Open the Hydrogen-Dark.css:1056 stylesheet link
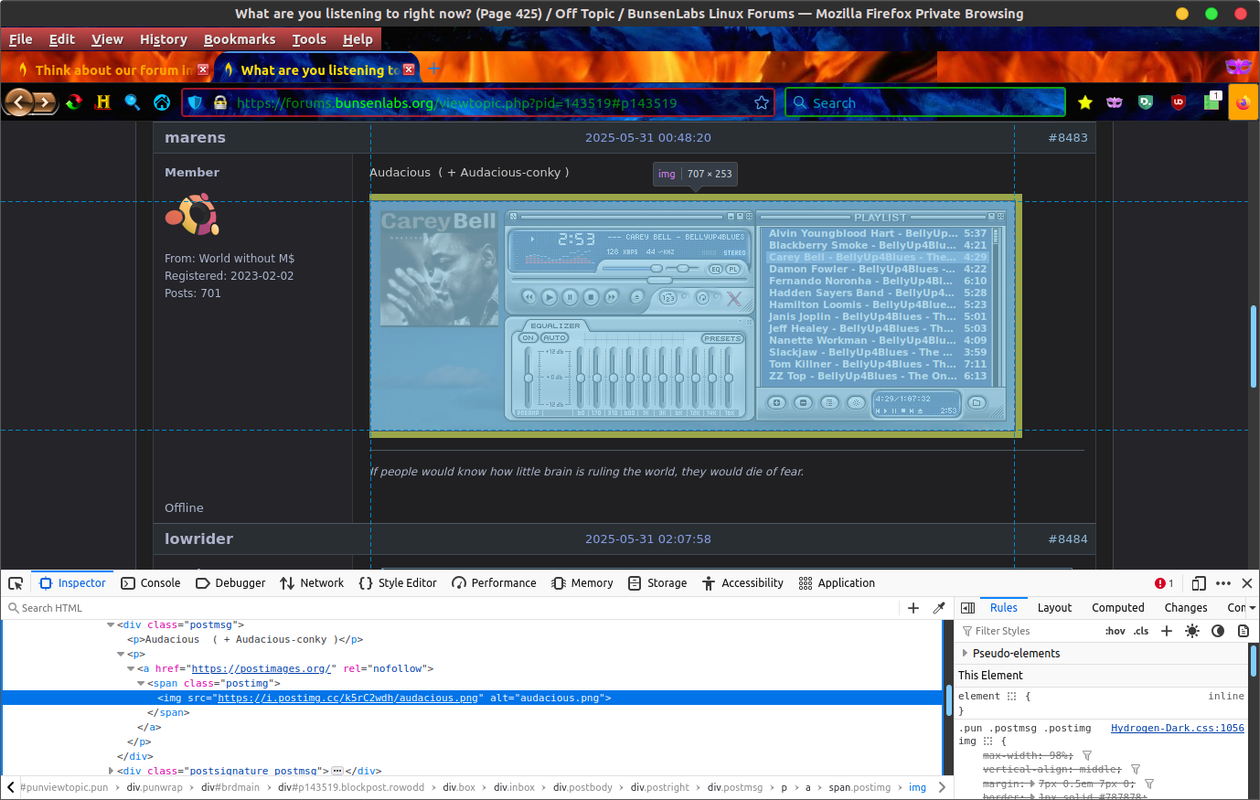Image resolution: width=1260 pixels, height=800 pixels. click(1177, 728)
